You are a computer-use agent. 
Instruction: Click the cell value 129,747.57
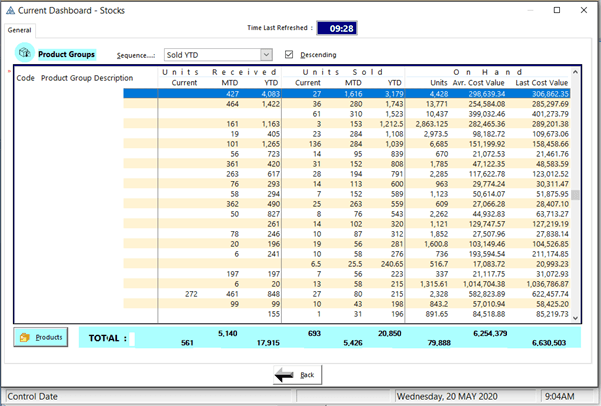[486, 224]
